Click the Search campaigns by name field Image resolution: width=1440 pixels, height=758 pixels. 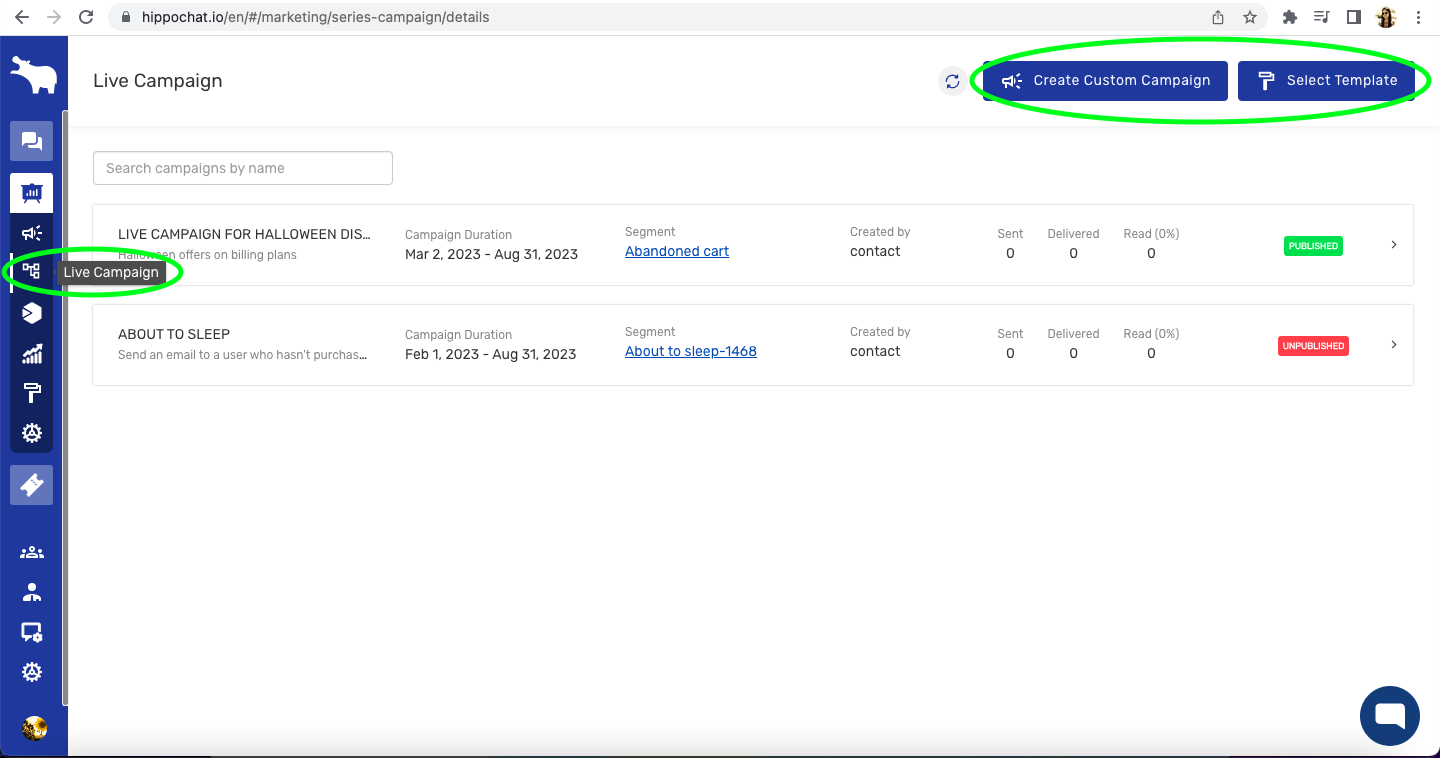click(x=243, y=168)
